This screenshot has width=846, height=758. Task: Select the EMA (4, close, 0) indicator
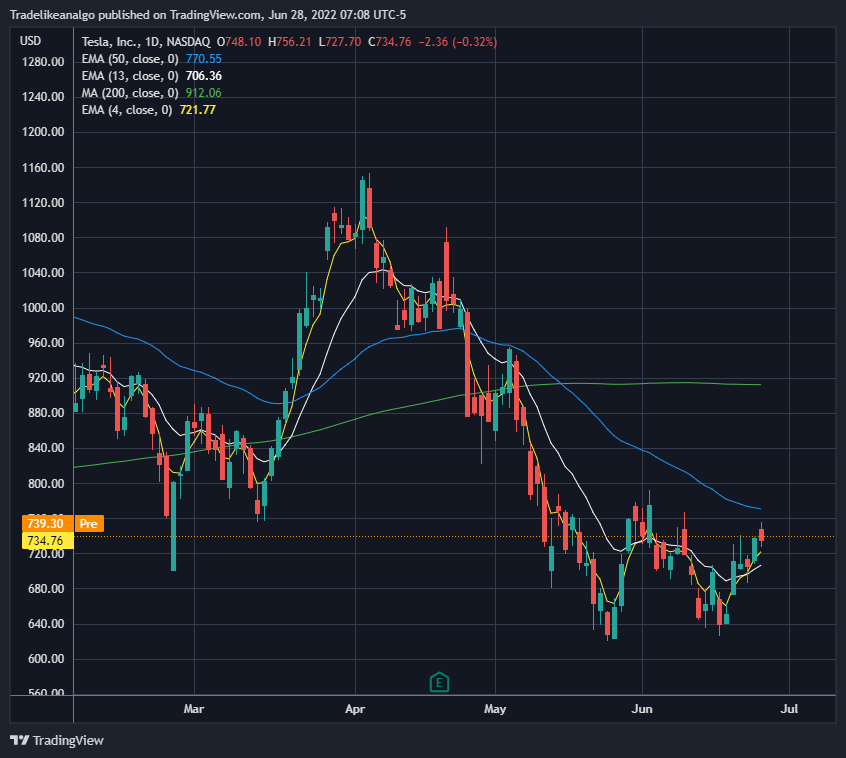tap(127, 110)
